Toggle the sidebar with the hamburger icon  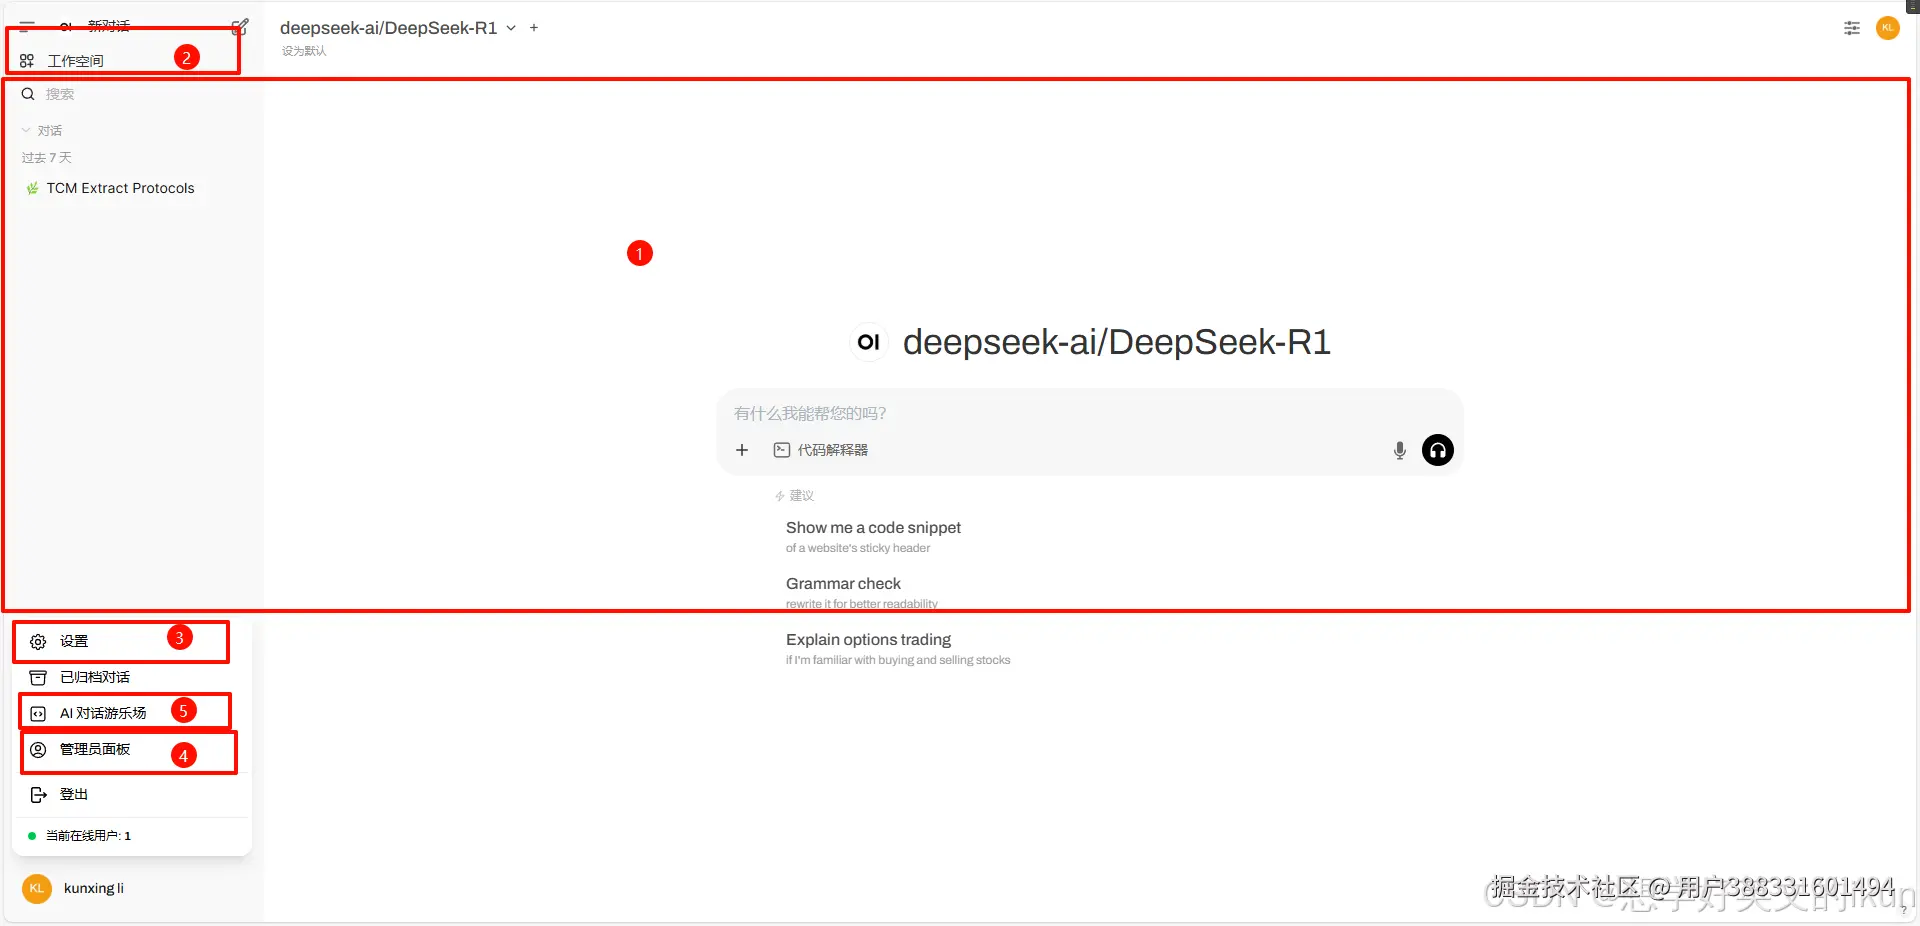[x=27, y=26]
